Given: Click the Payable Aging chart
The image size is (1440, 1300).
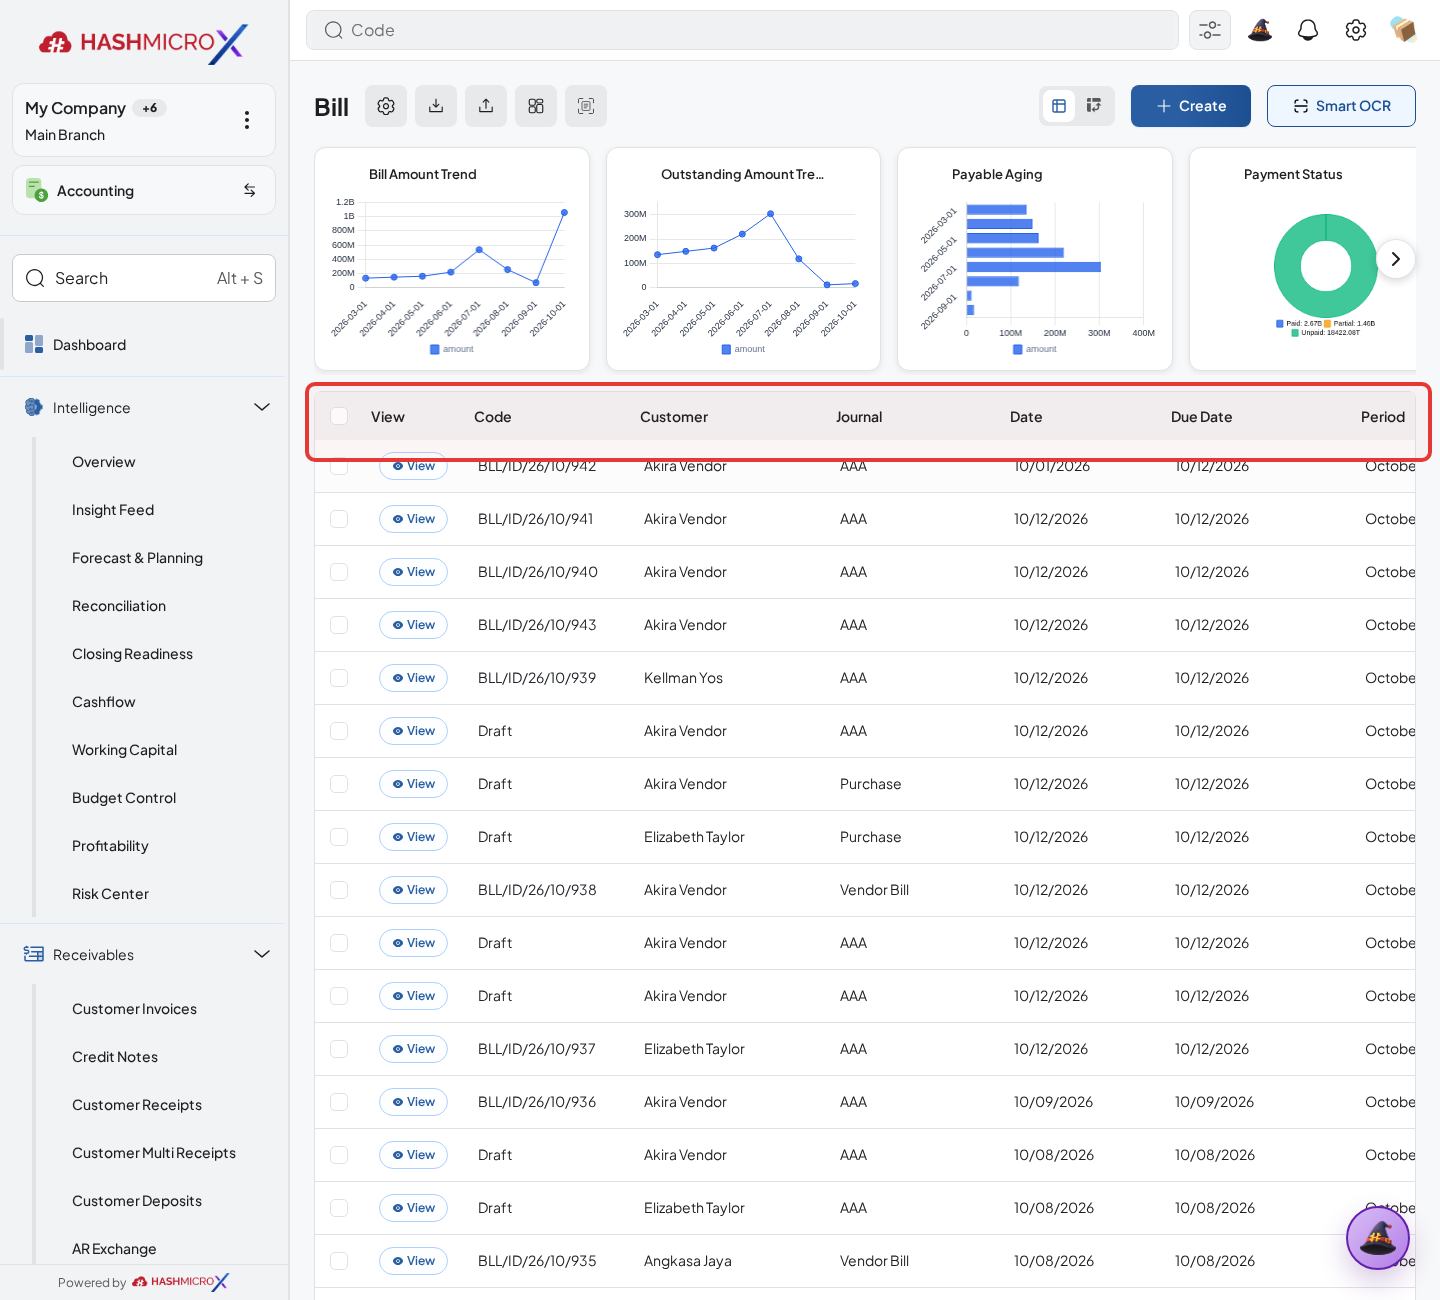Looking at the screenshot, I should click(1035, 259).
